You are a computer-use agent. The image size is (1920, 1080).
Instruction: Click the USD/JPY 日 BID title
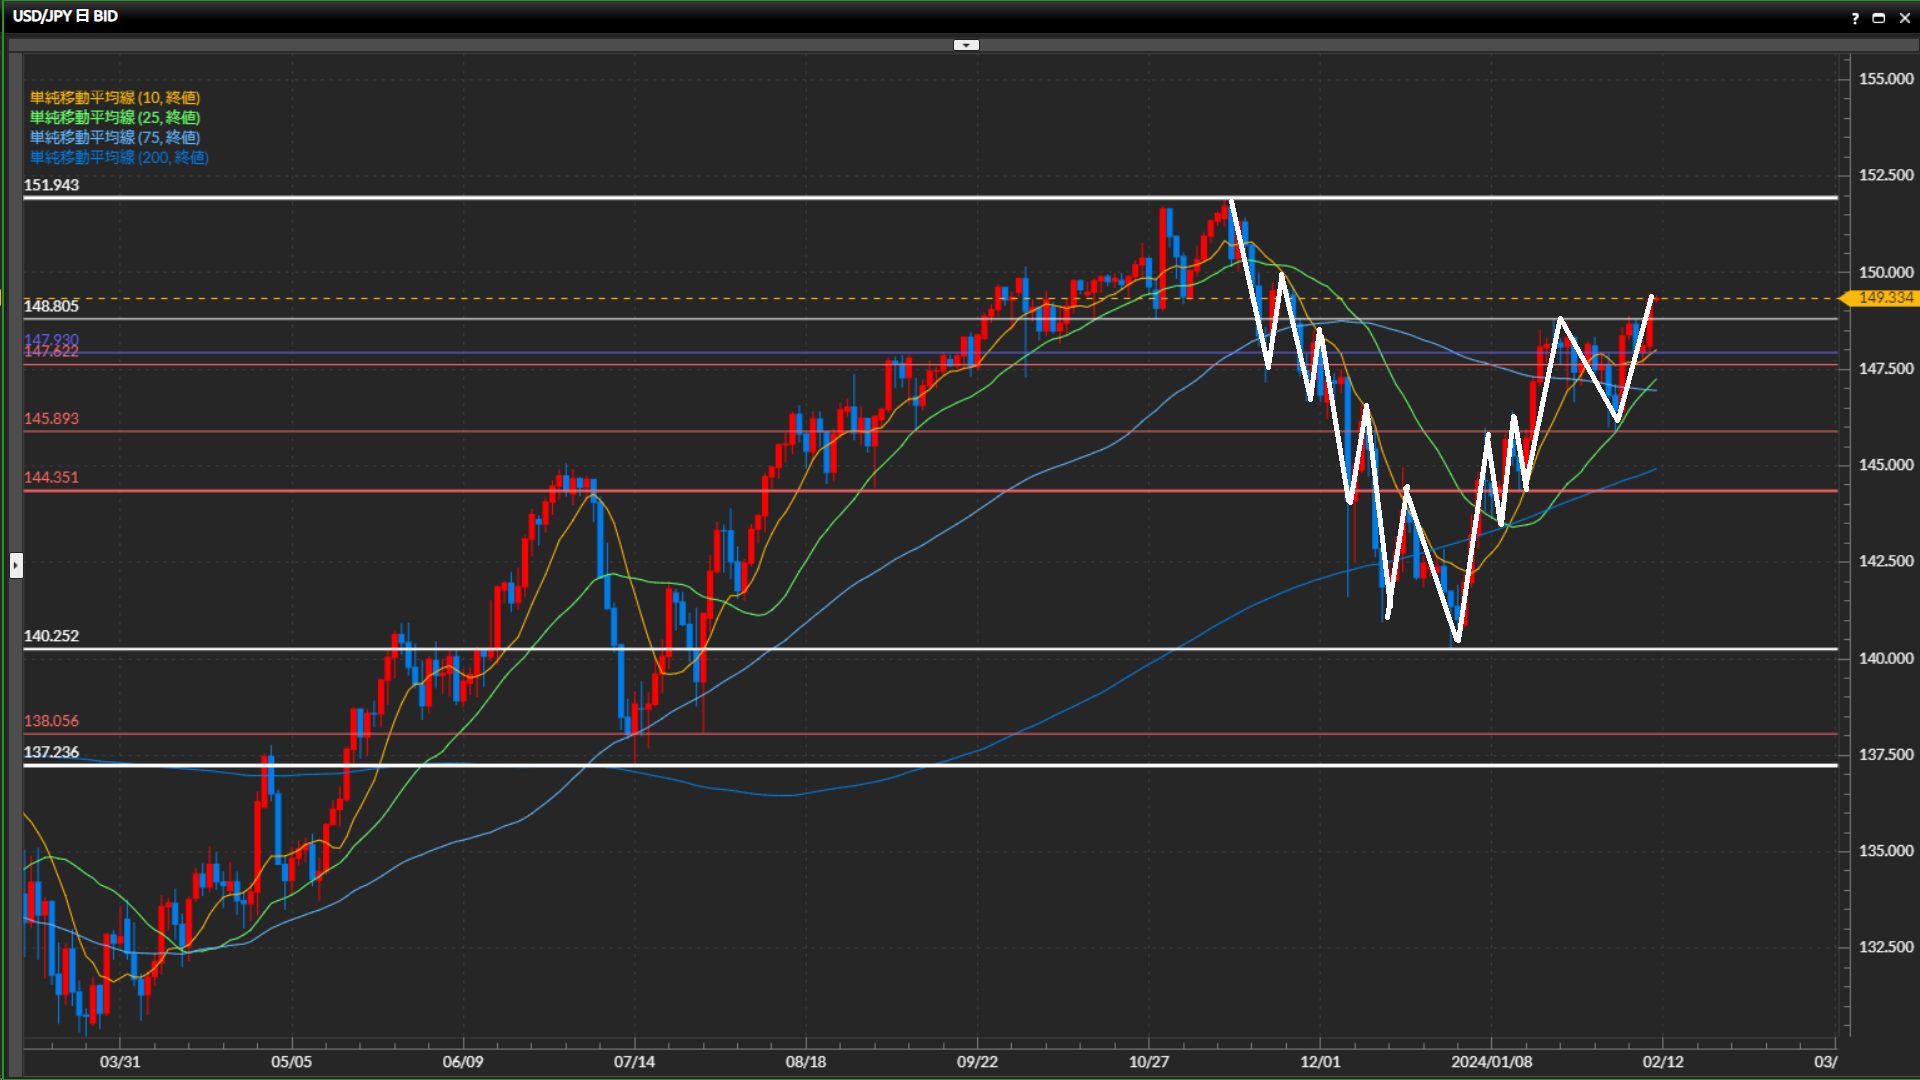point(65,16)
